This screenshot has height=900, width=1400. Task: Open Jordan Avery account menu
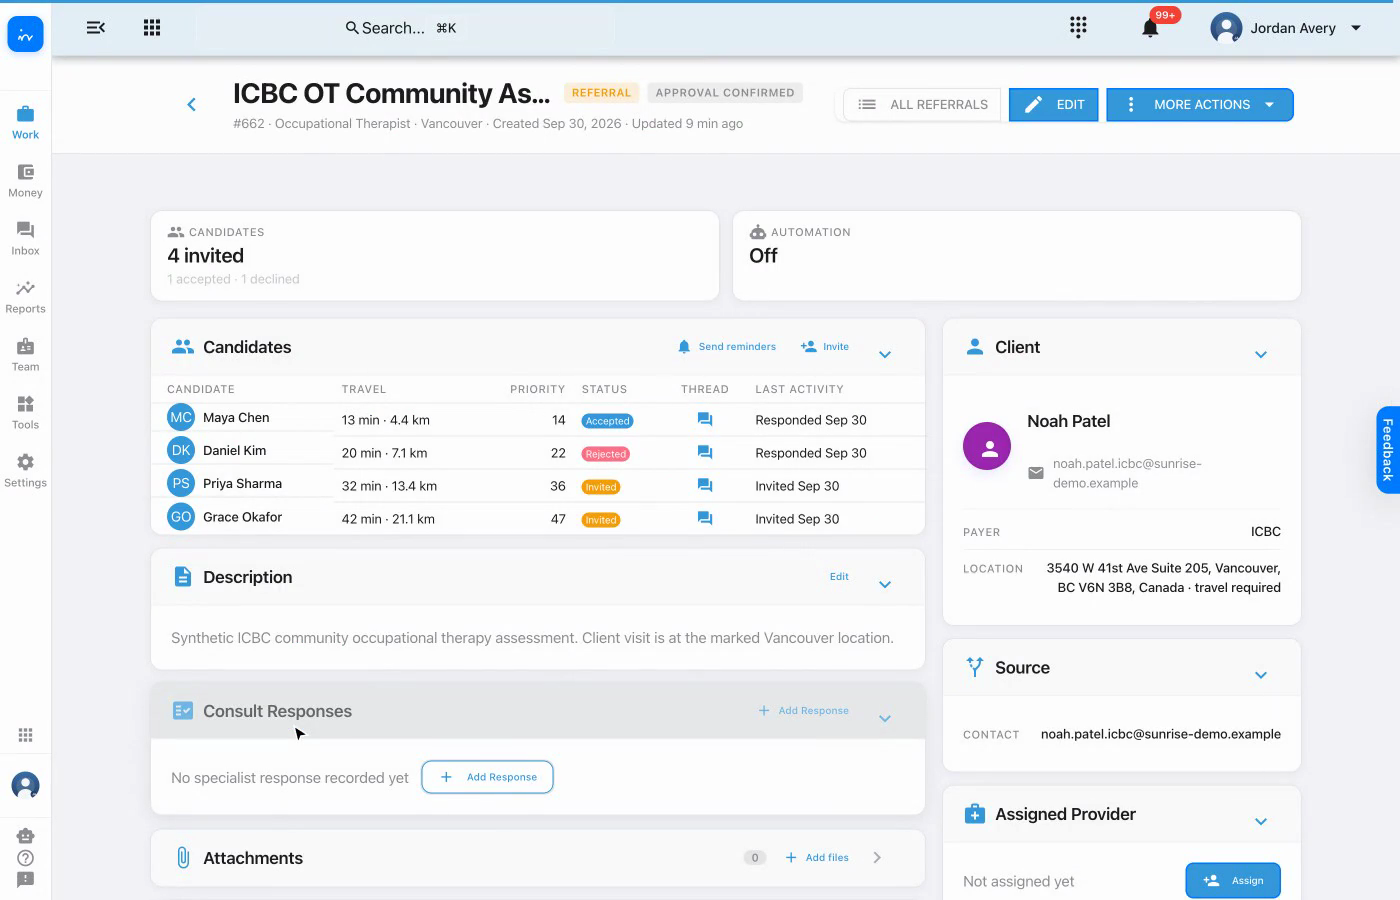tap(1286, 28)
